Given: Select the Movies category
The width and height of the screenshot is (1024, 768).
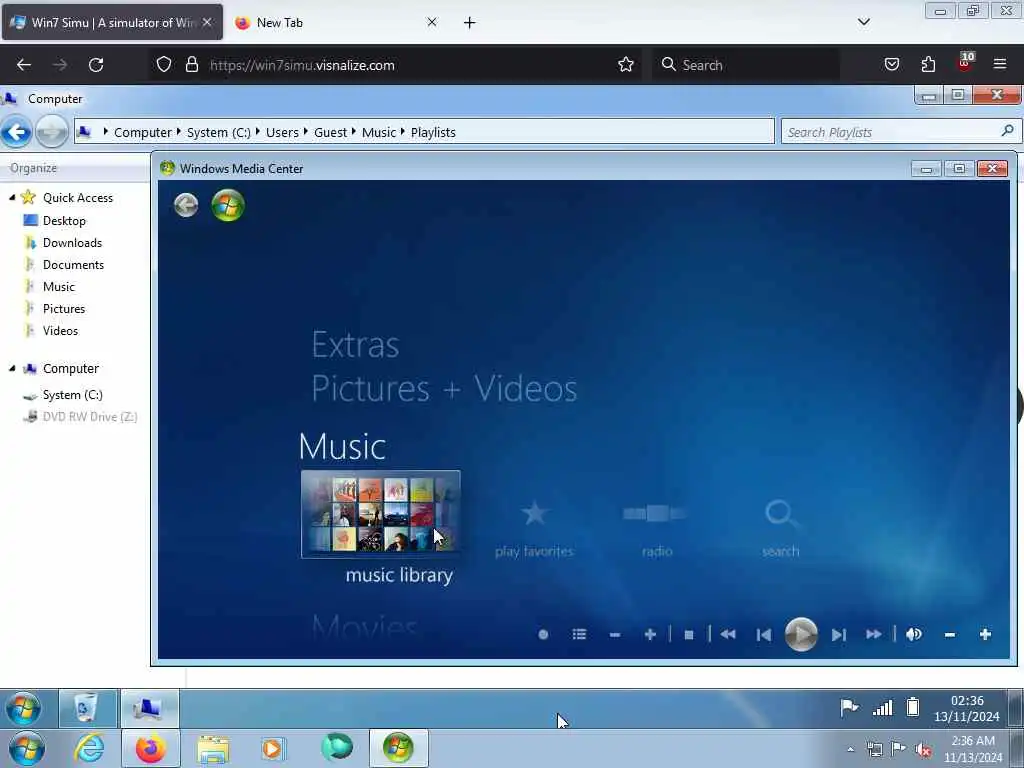Looking at the screenshot, I should (x=364, y=627).
